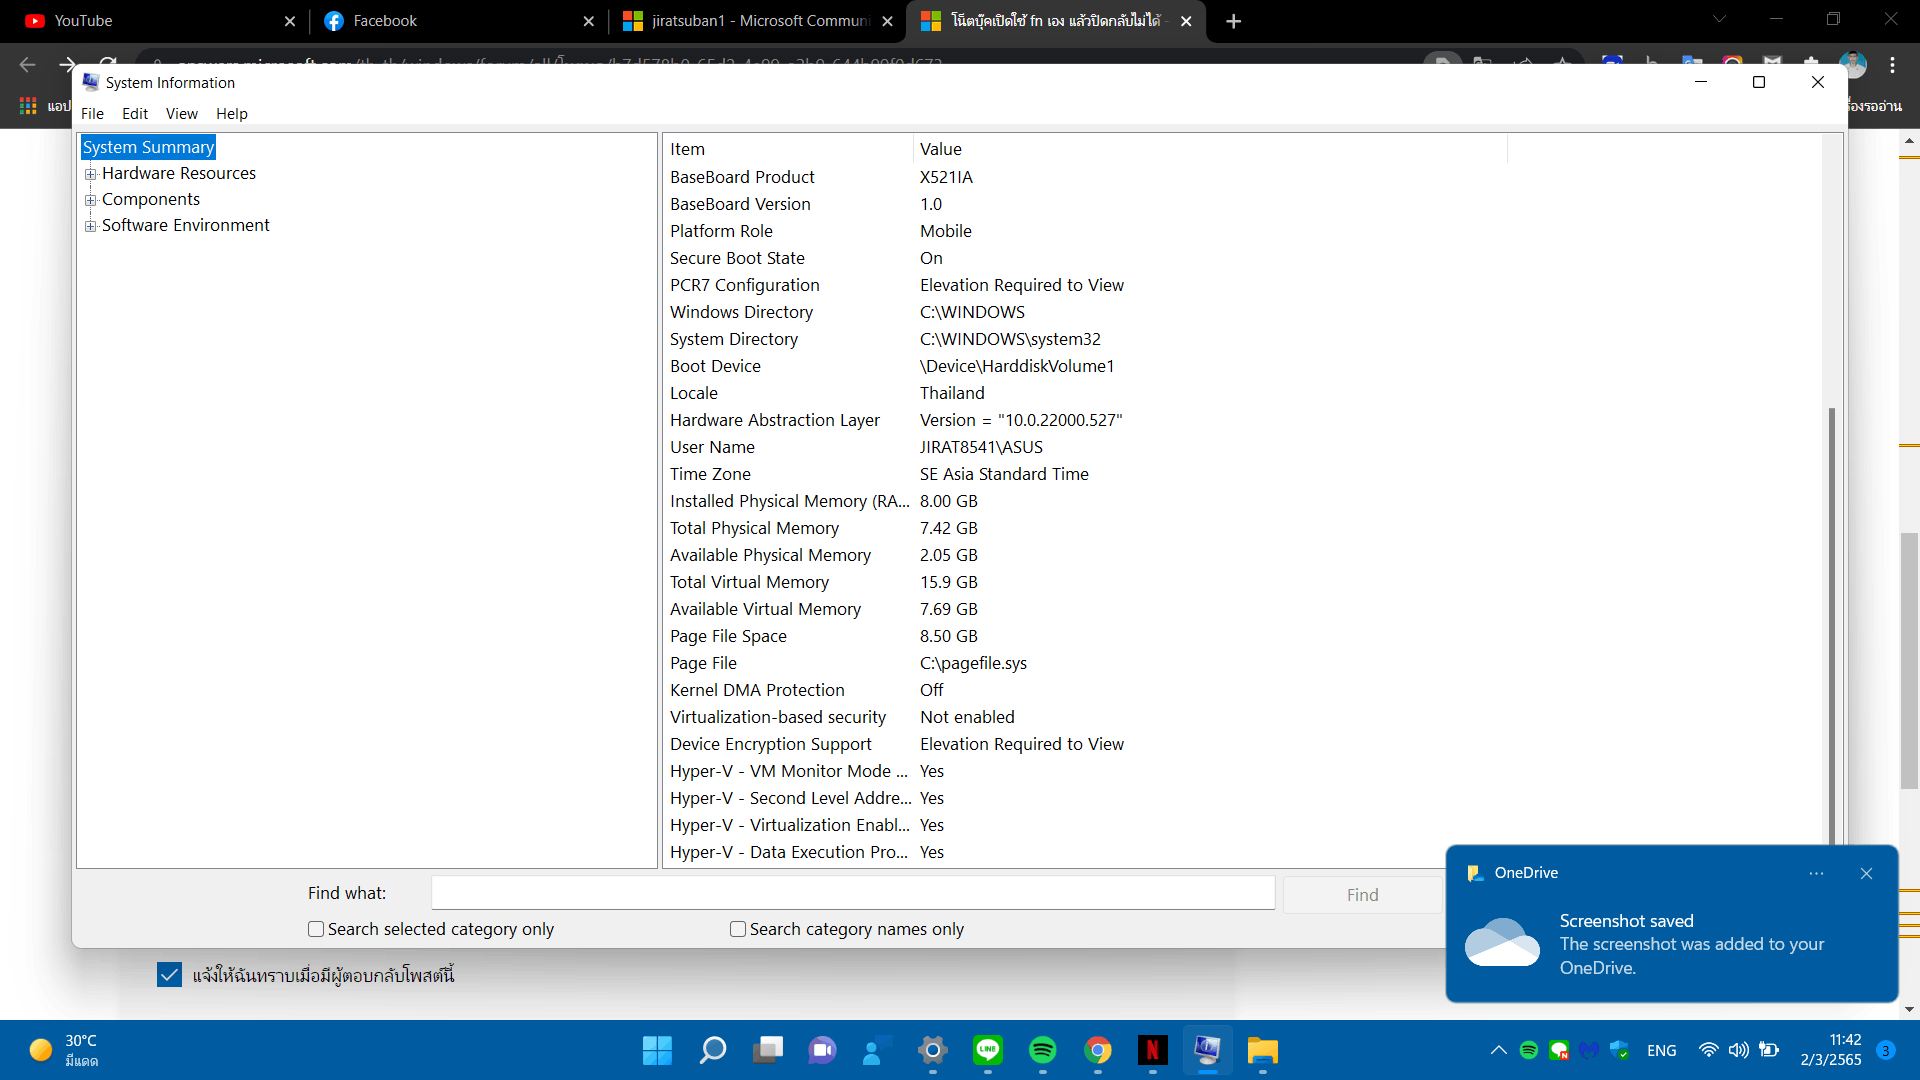Open Google Chrome taskbar icon

pyautogui.click(x=1097, y=1050)
